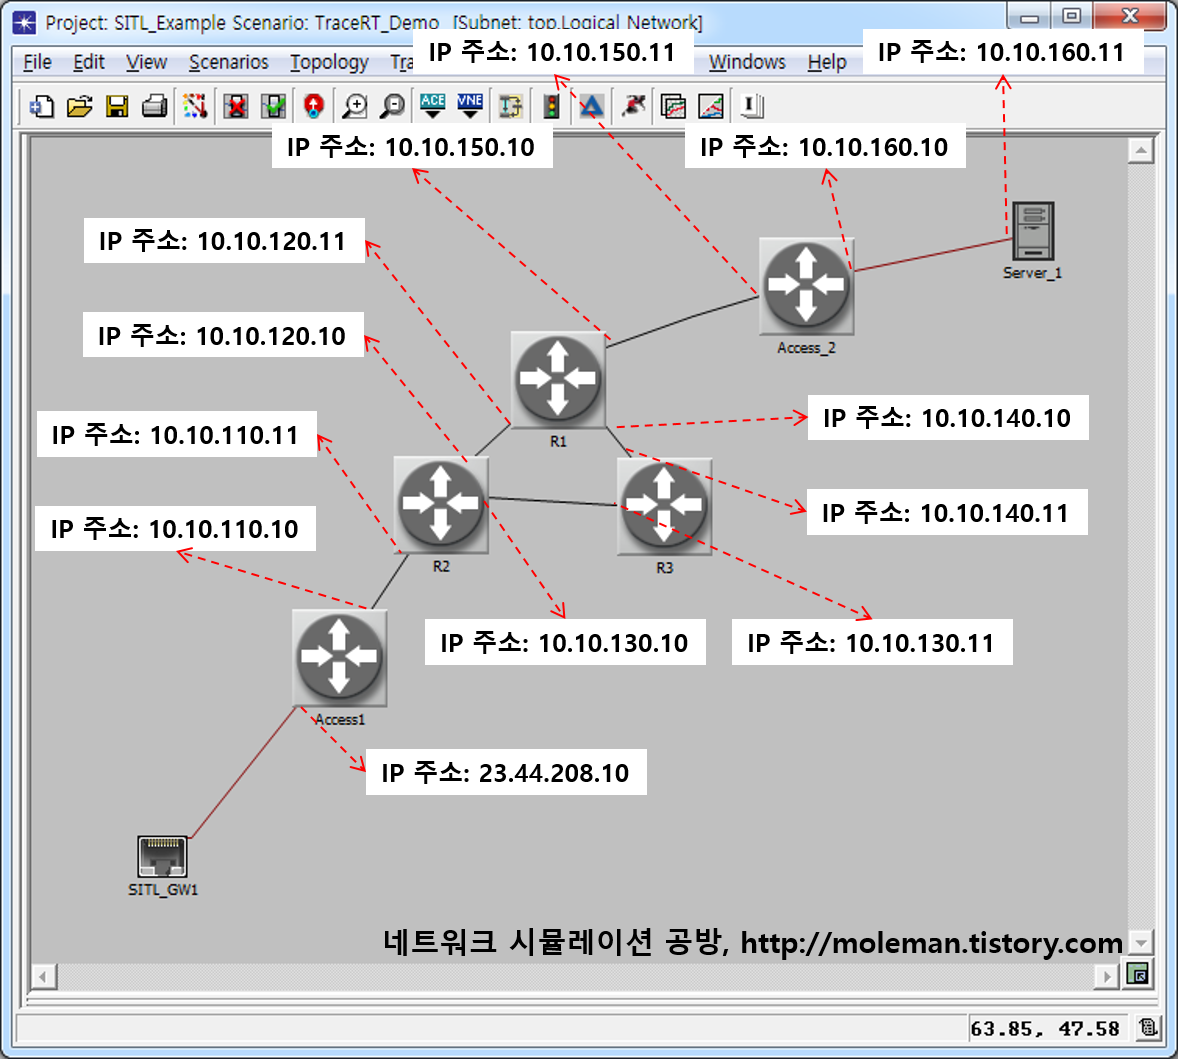
Task: Click the Server_1 node label text
Action: 1032,273
